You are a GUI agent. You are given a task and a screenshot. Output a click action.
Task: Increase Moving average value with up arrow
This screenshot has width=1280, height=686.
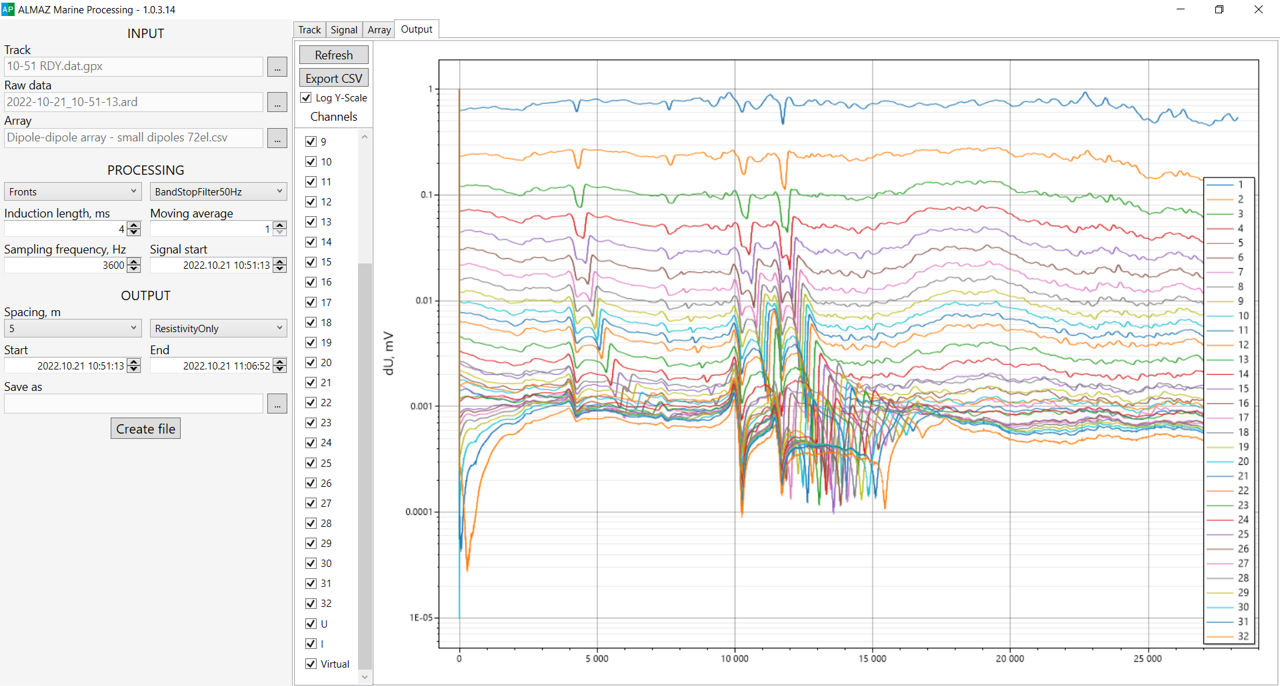click(279, 225)
